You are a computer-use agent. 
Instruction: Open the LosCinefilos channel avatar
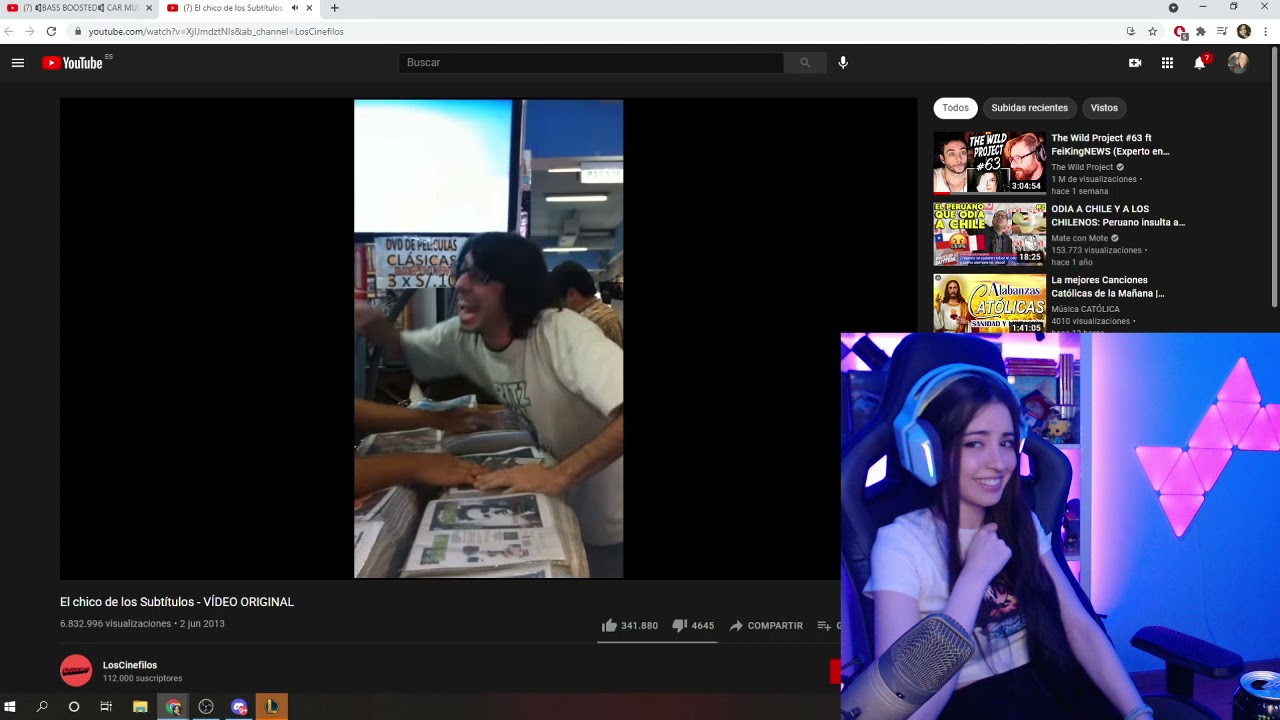76,670
